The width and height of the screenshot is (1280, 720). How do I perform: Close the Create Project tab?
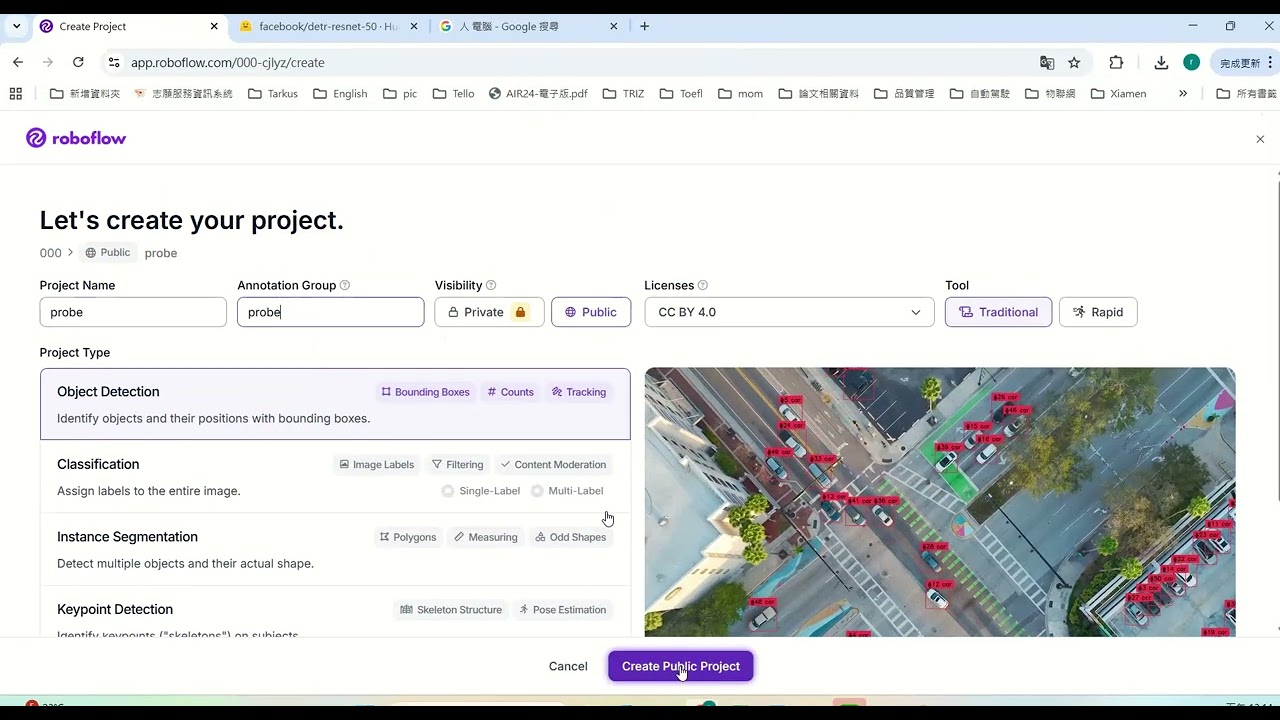click(215, 26)
